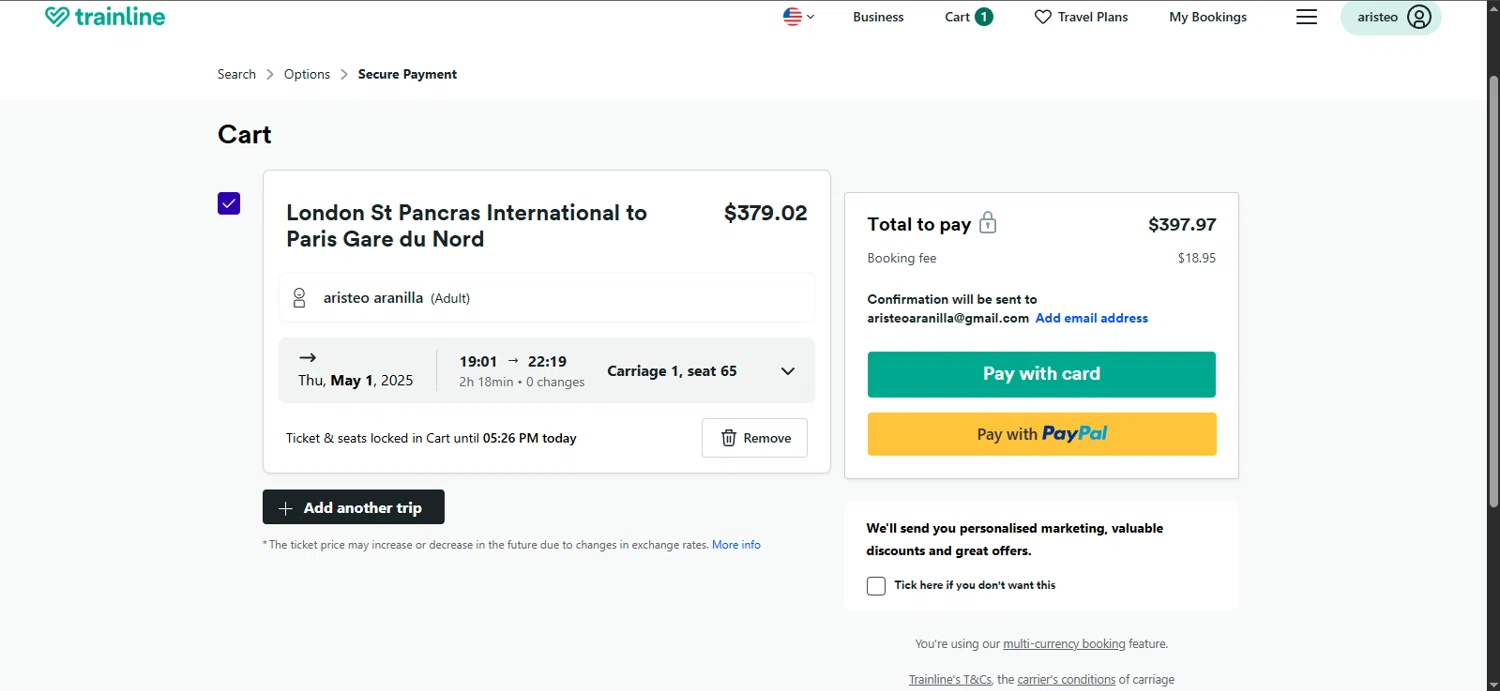Click the passenger icon beside aristeo aranilla

pyautogui.click(x=299, y=298)
